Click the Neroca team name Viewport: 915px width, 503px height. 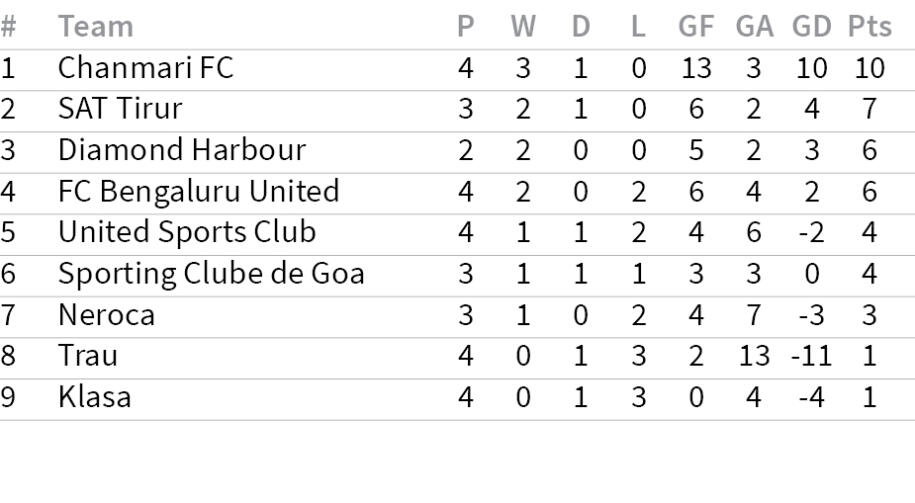[x=107, y=315]
